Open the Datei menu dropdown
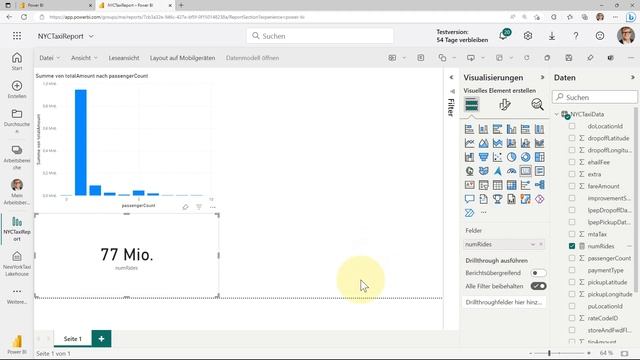The height and width of the screenshot is (360, 640). pyautogui.click(x=49, y=58)
